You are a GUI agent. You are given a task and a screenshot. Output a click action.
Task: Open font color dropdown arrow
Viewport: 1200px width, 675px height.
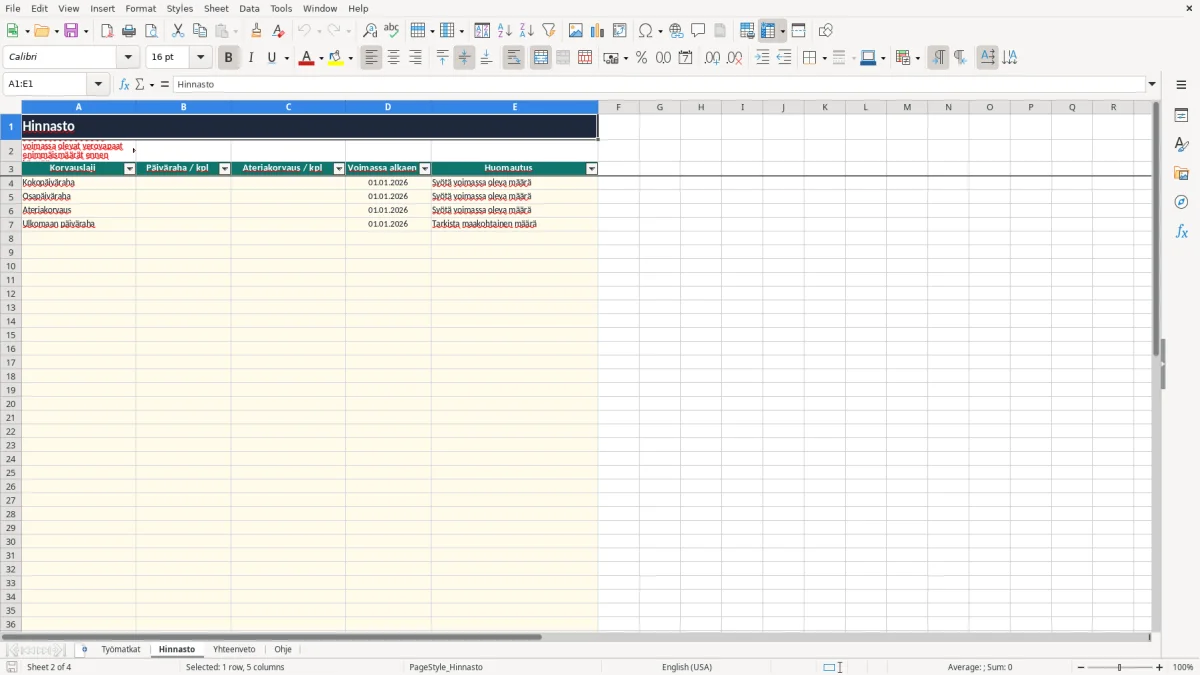321,58
